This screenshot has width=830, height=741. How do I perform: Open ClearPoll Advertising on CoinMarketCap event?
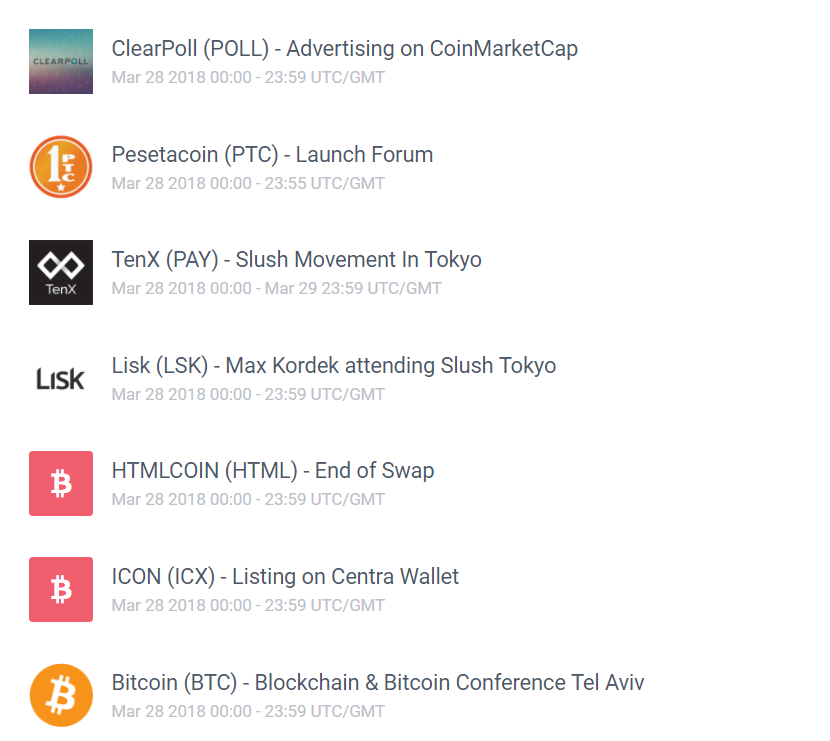(344, 48)
